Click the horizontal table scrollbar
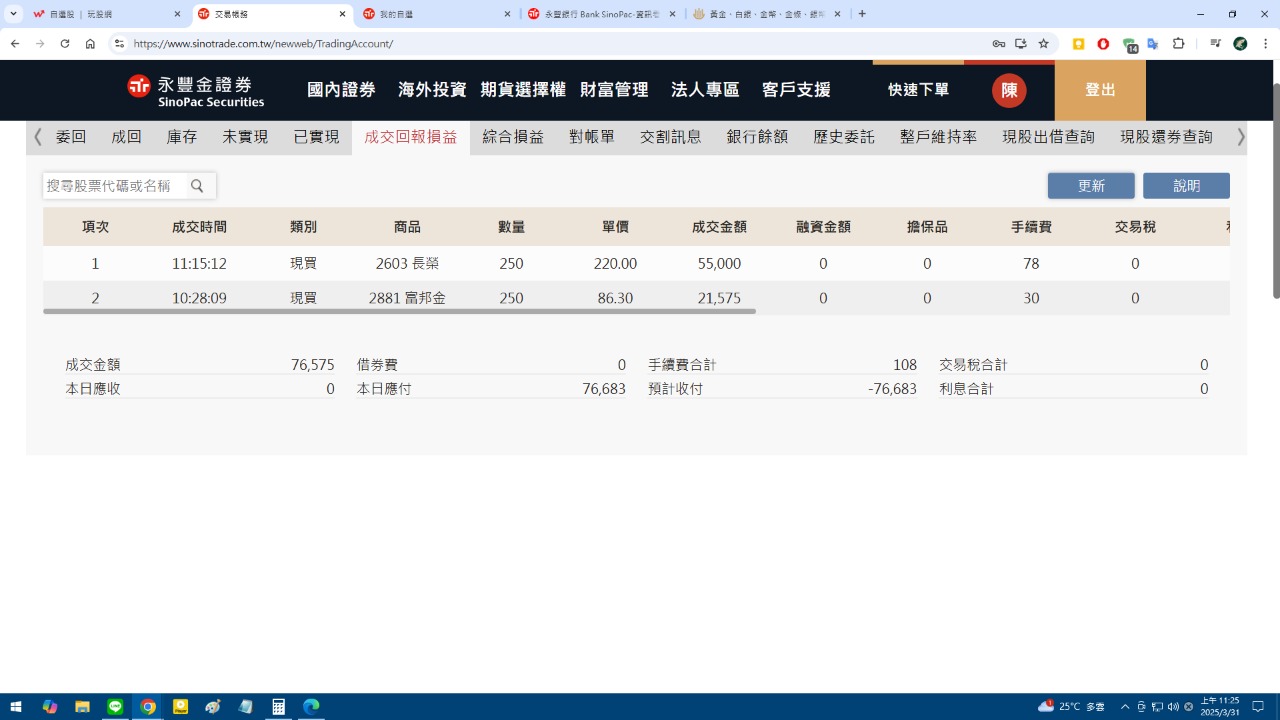1280x720 pixels. point(400,311)
